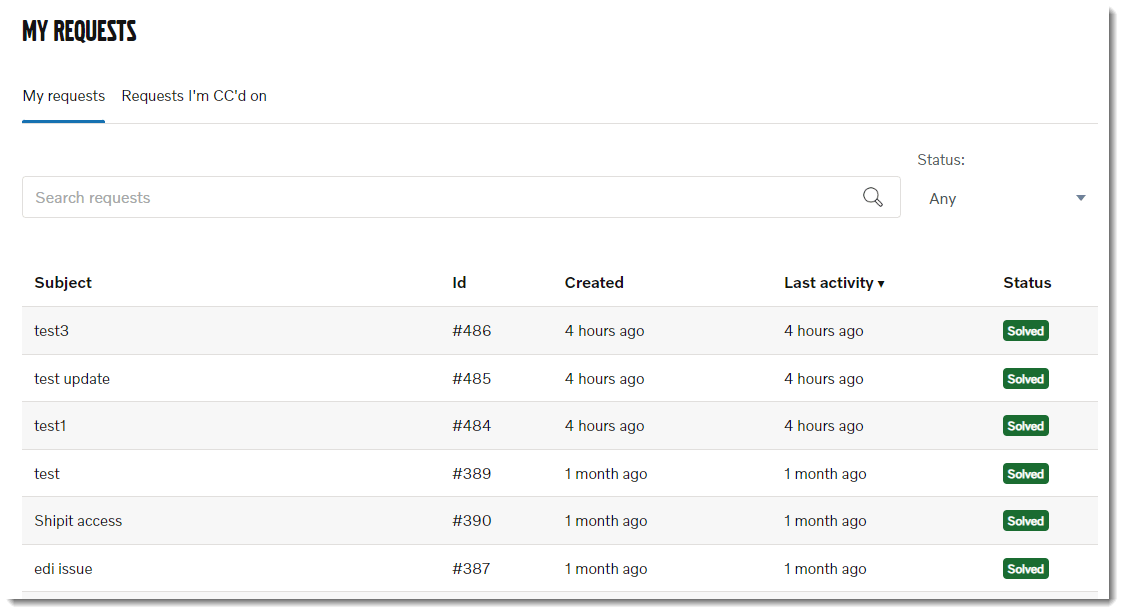Open Requests I'm CC'd on tab

pyautogui.click(x=194, y=96)
